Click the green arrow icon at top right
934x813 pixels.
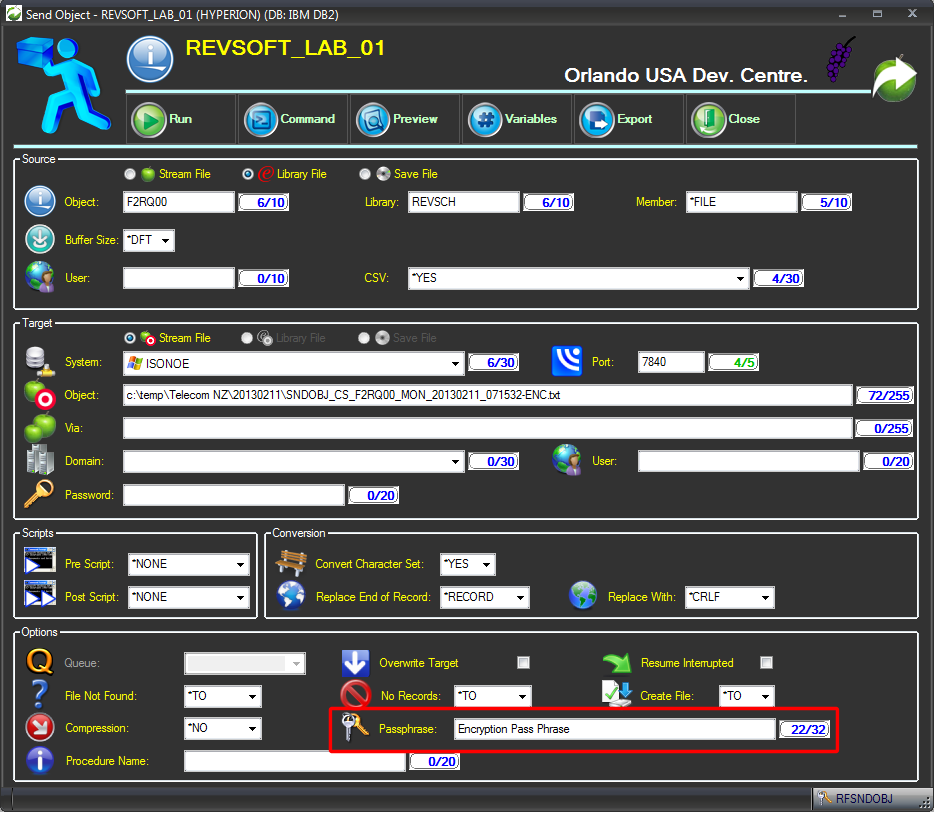click(x=893, y=79)
